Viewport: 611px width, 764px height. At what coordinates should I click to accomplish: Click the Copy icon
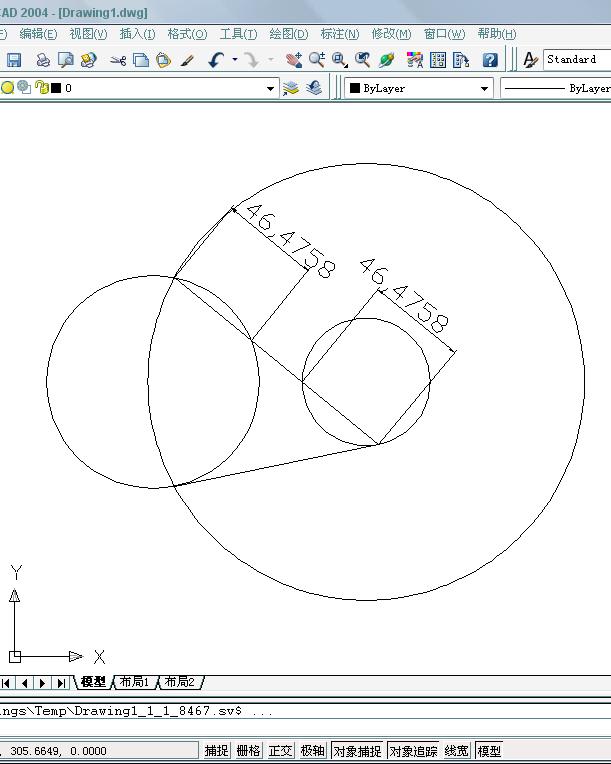(141, 60)
